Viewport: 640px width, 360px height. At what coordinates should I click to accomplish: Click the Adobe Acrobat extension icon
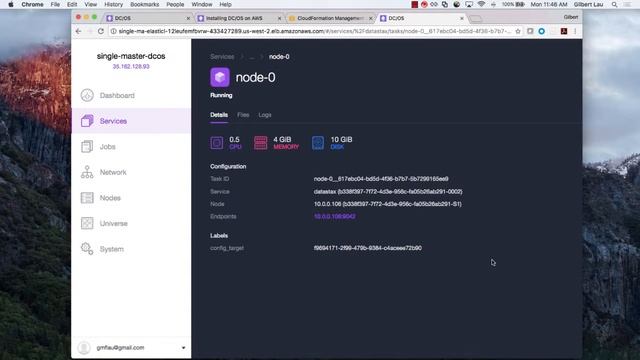coord(564,31)
